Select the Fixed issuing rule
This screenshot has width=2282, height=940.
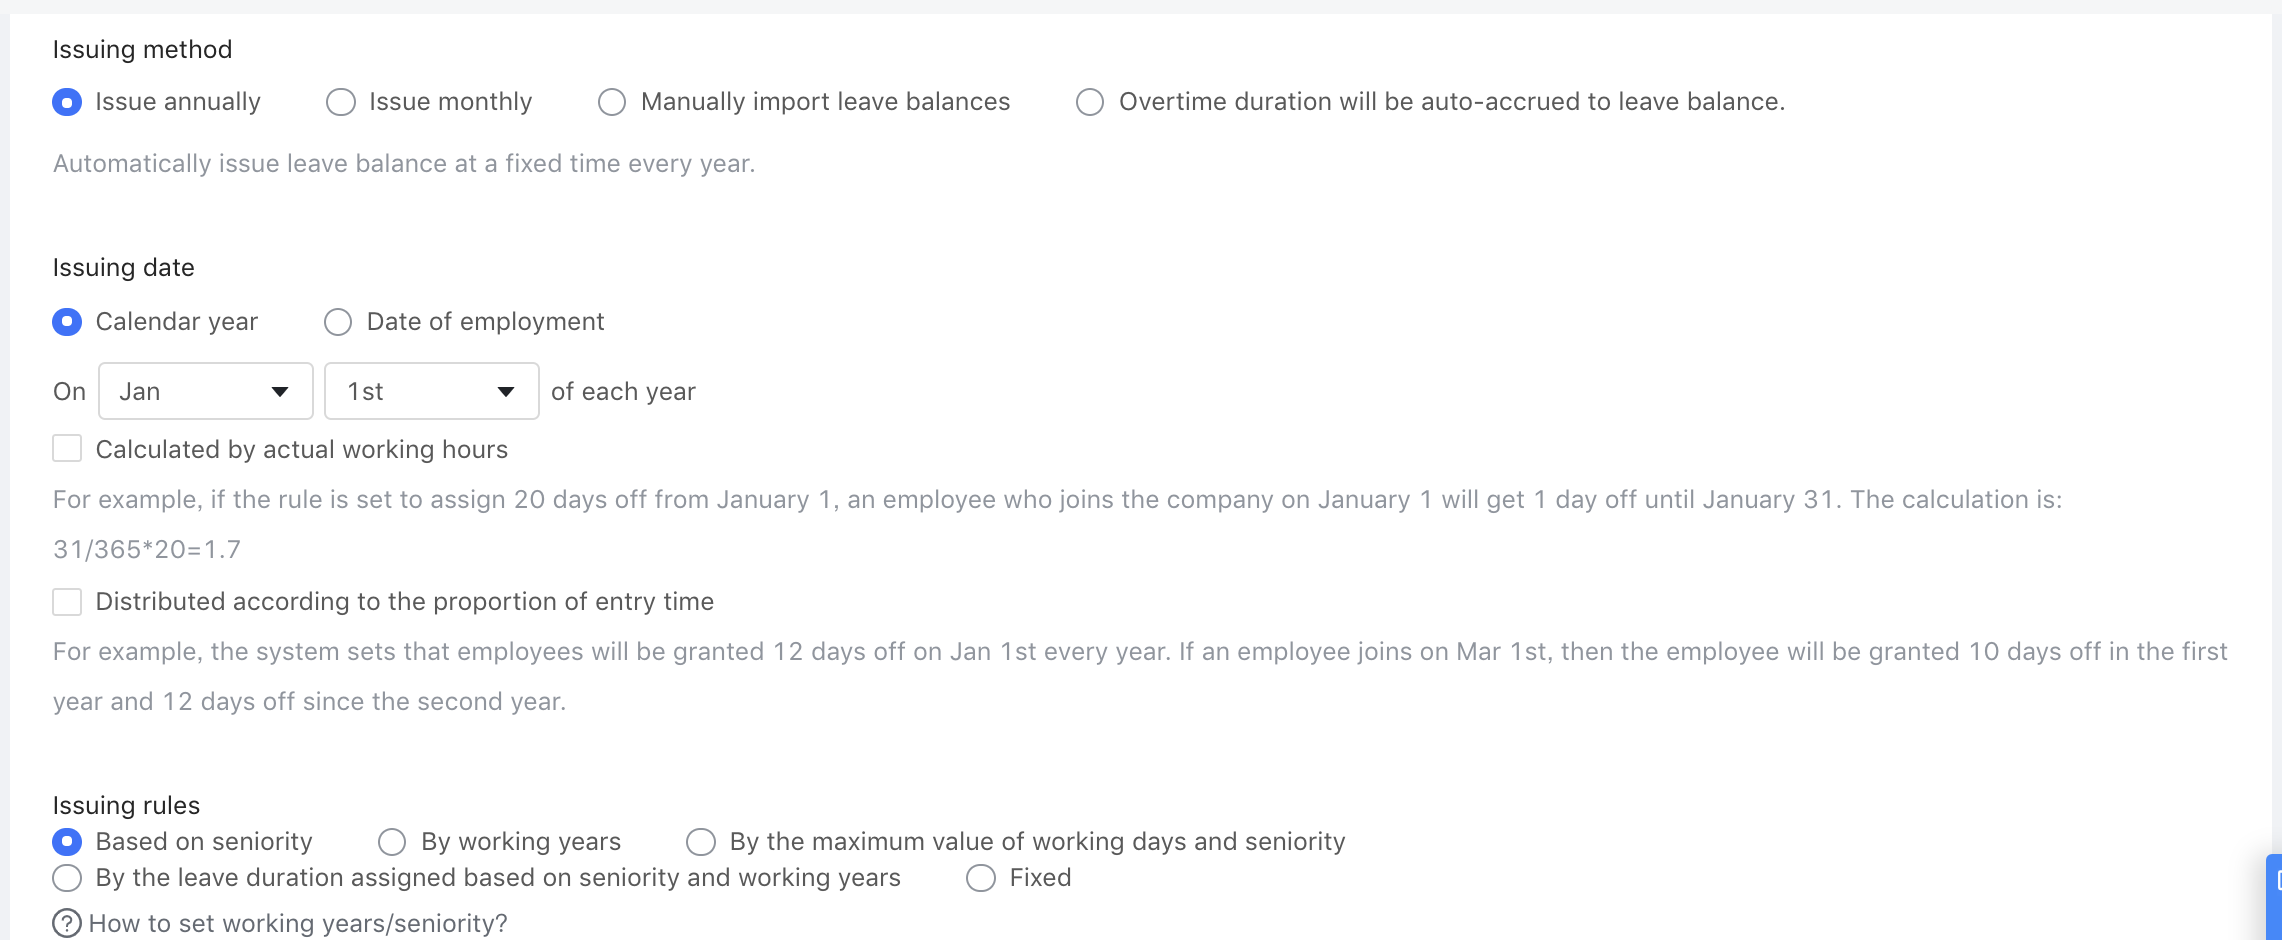tap(981, 878)
